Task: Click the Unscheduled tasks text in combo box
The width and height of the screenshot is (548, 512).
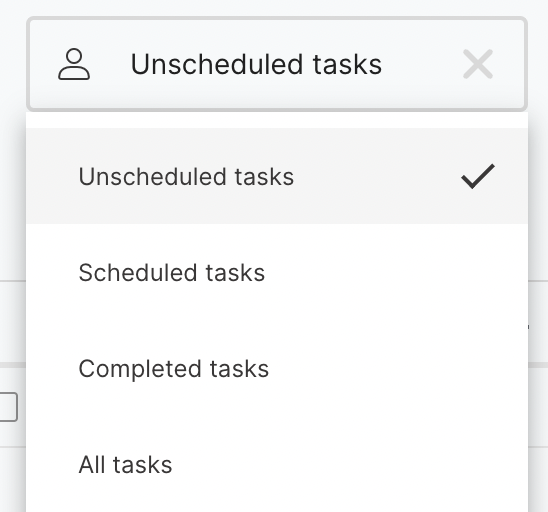Action: [256, 64]
